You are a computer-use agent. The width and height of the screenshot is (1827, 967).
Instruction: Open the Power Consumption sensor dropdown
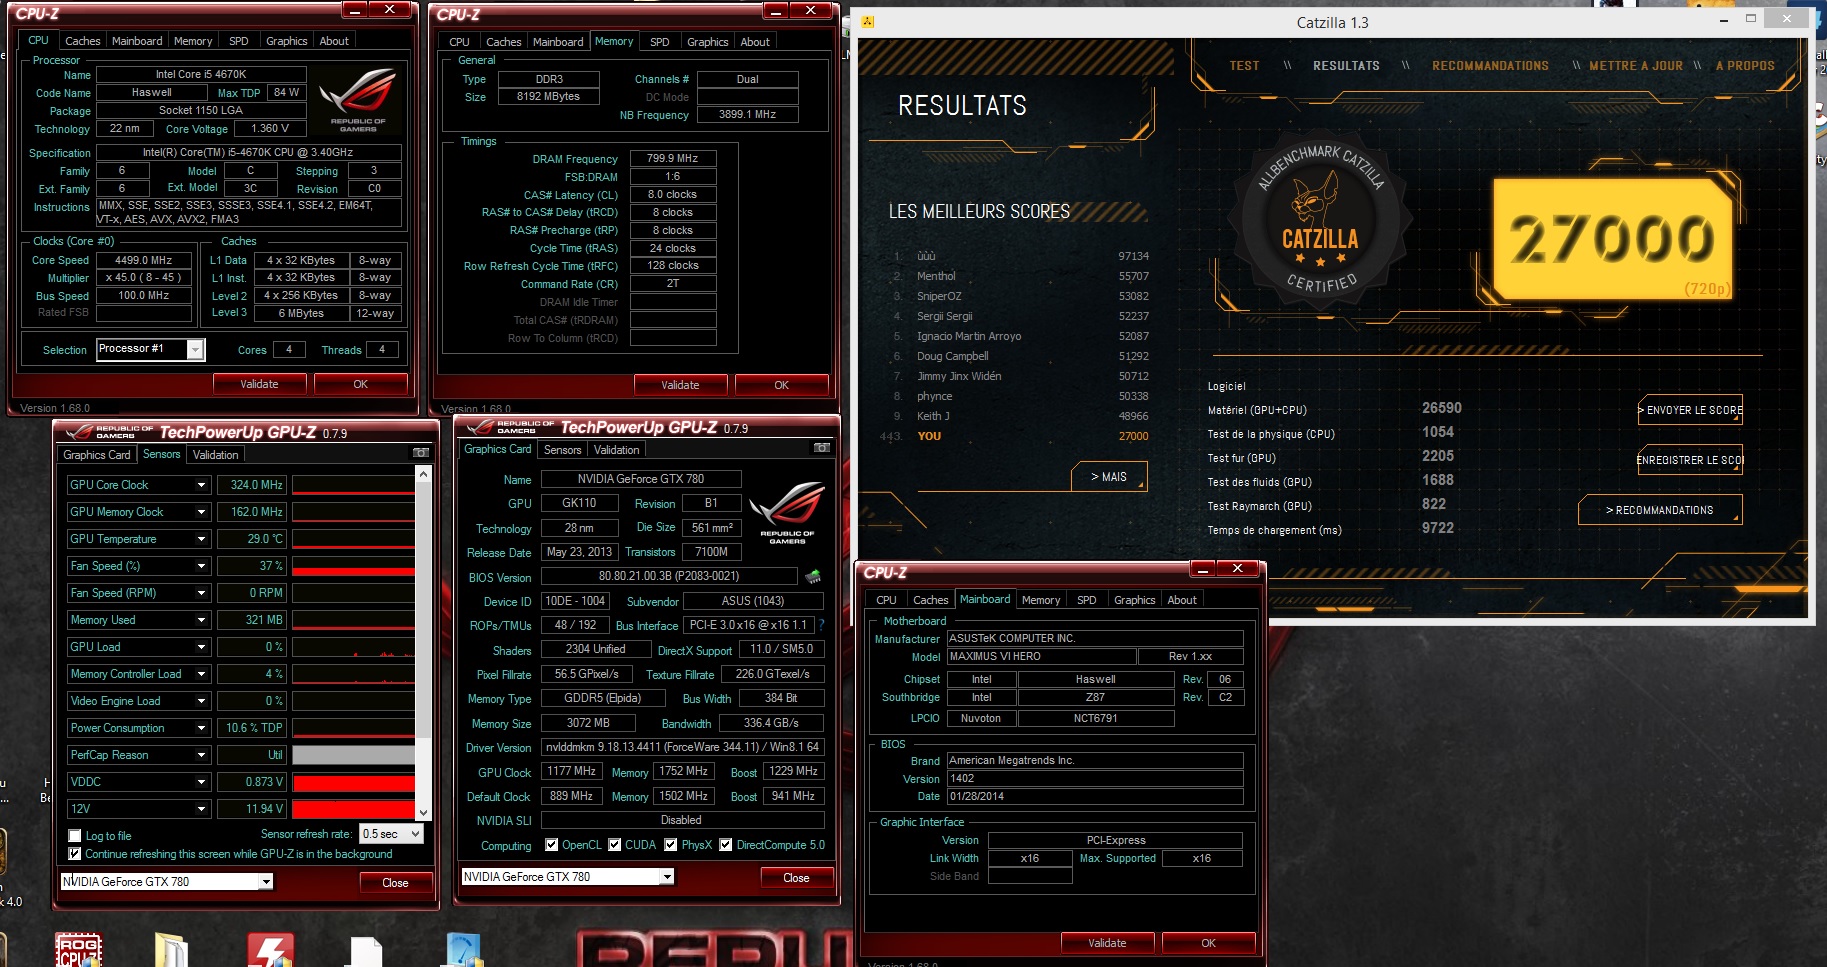tap(201, 728)
